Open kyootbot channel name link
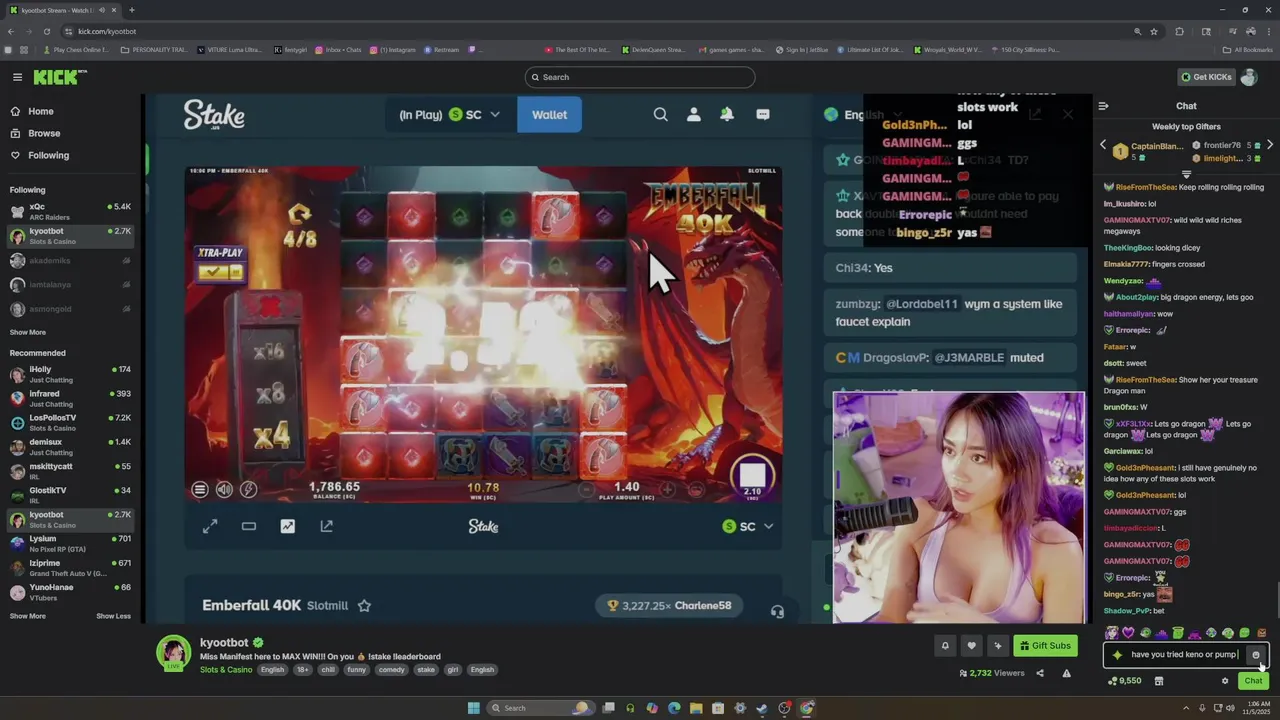This screenshot has height=720, width=1280. 223,643
